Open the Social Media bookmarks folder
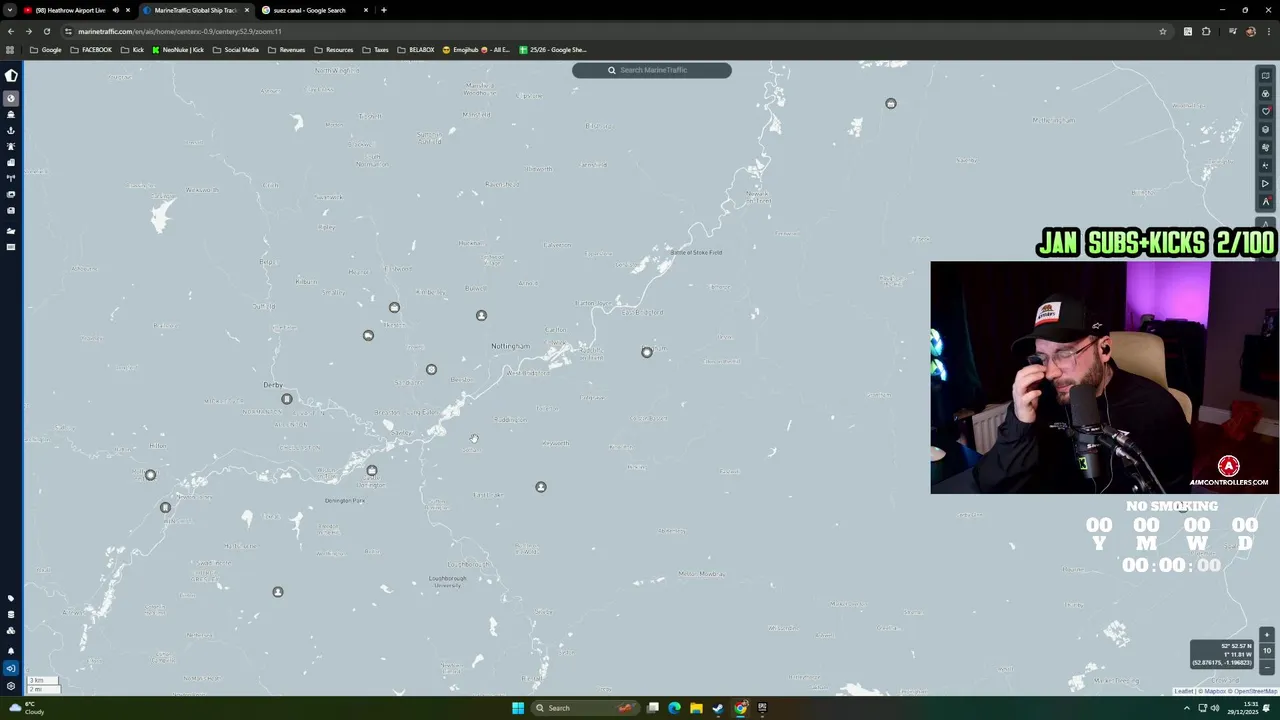This screenshot has height=720, width=1280. [236, 50]
